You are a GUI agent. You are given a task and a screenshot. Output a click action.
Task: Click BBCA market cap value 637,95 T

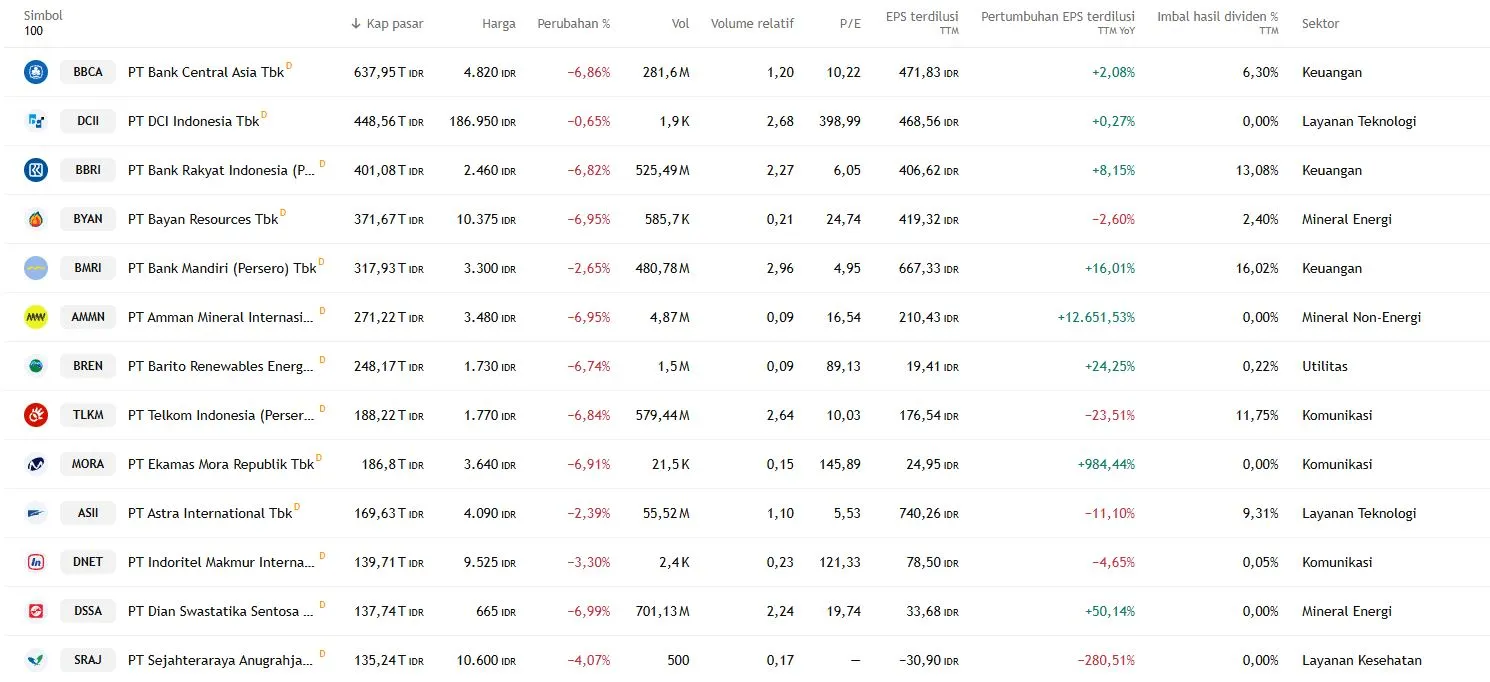389,72
